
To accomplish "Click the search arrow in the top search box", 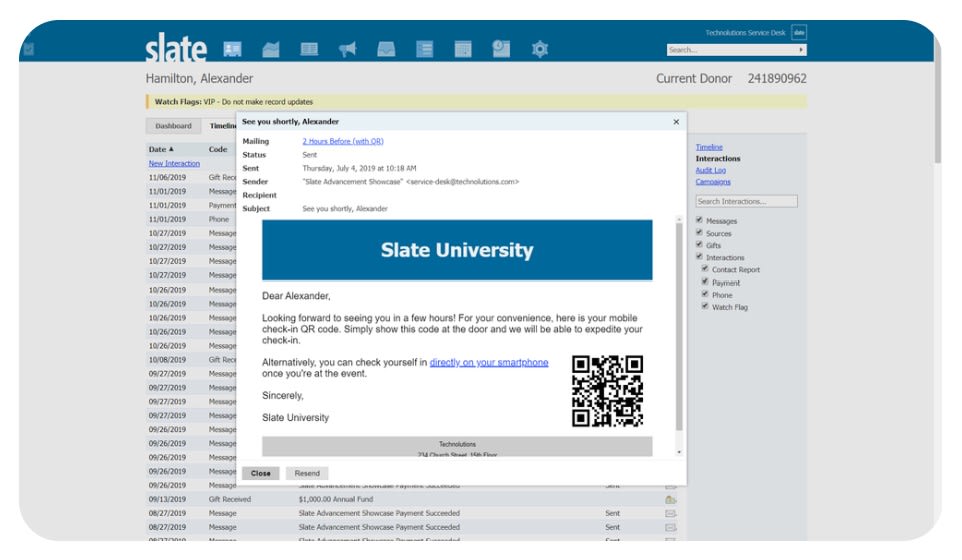I will coord(801,50).
